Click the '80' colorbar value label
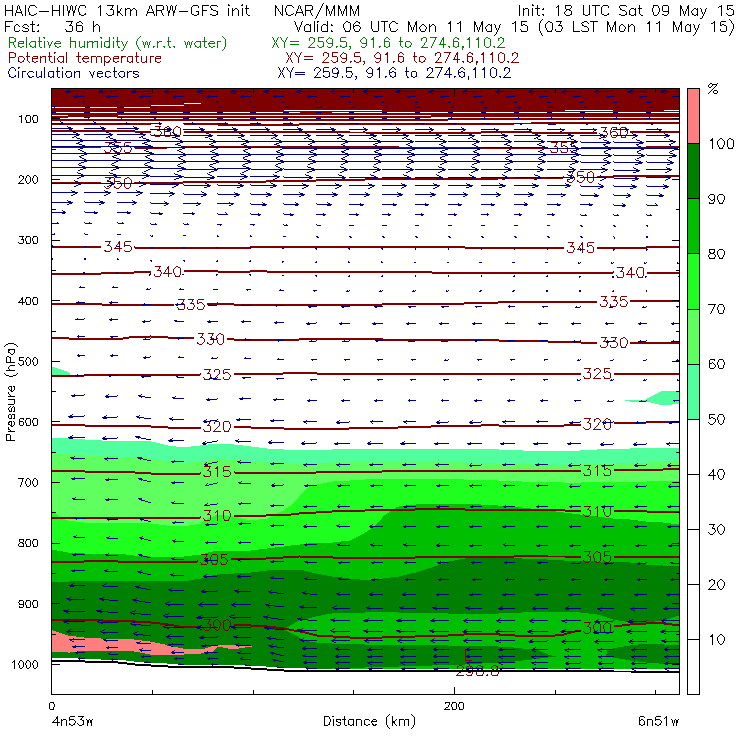 tap(716, 254)
